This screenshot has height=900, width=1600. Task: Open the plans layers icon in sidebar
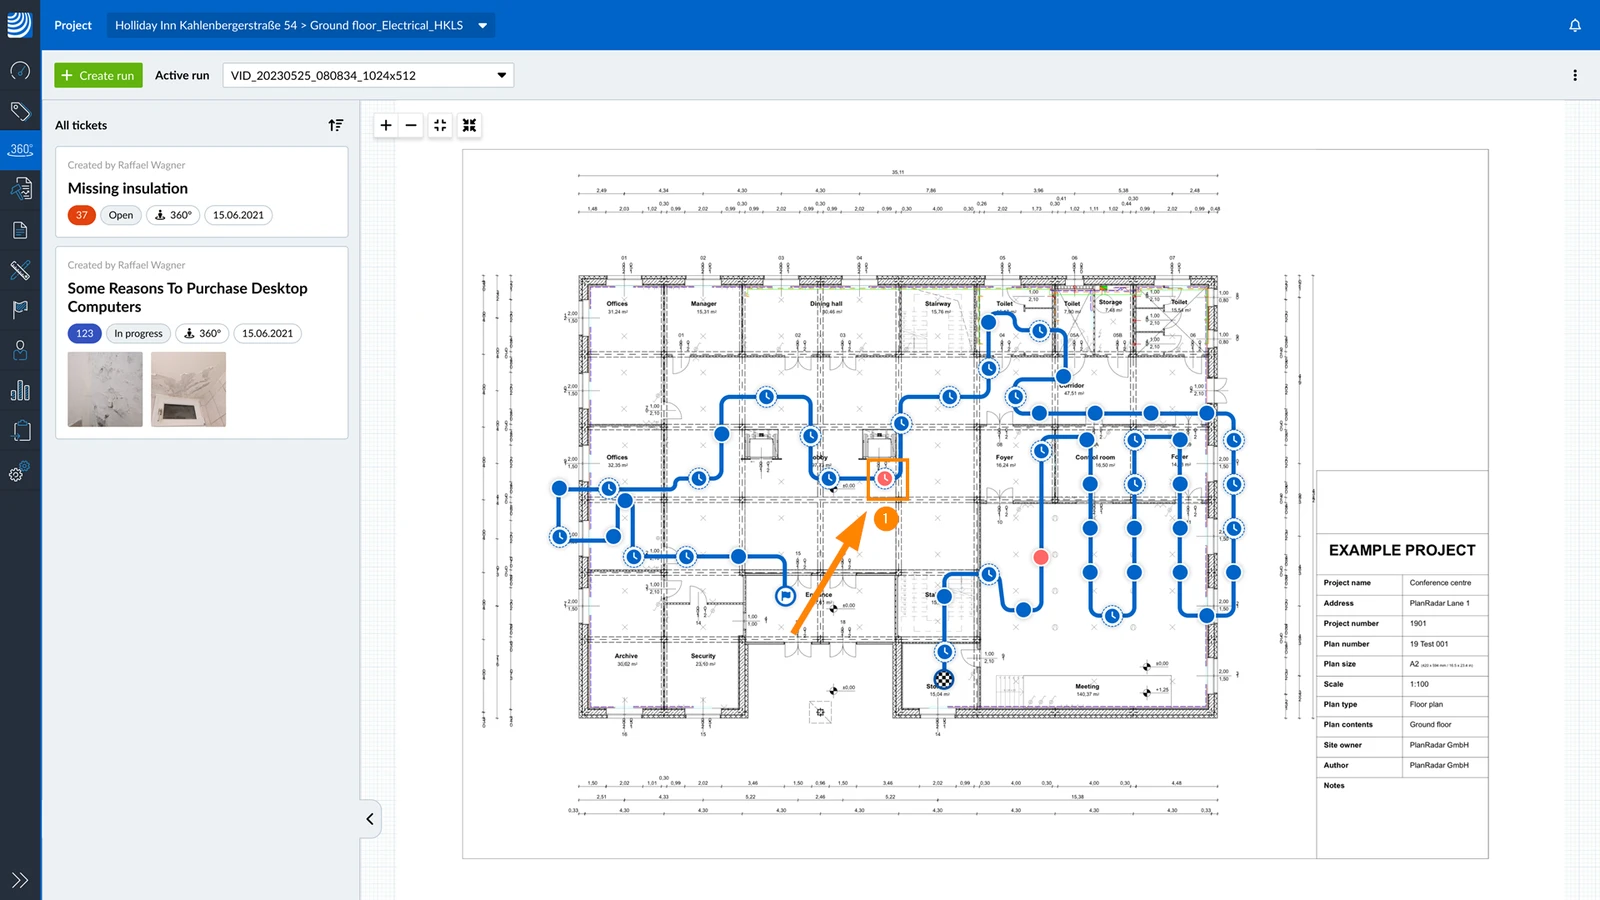tap(20, 189)
